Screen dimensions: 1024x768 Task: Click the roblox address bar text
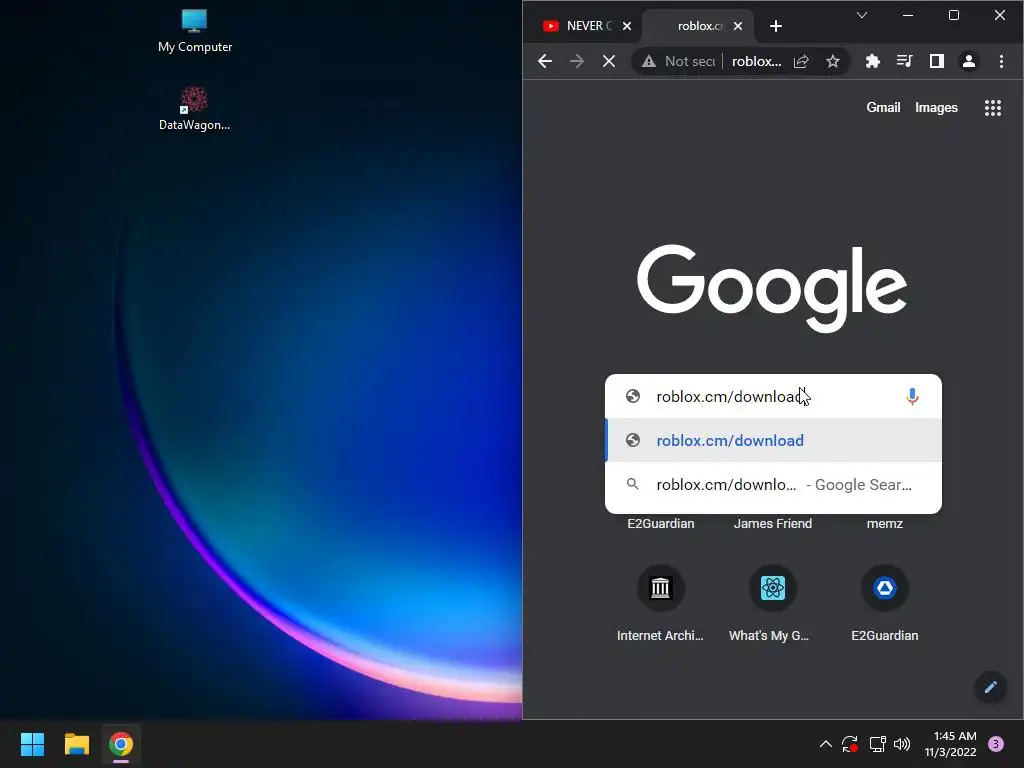click(756, 61)
